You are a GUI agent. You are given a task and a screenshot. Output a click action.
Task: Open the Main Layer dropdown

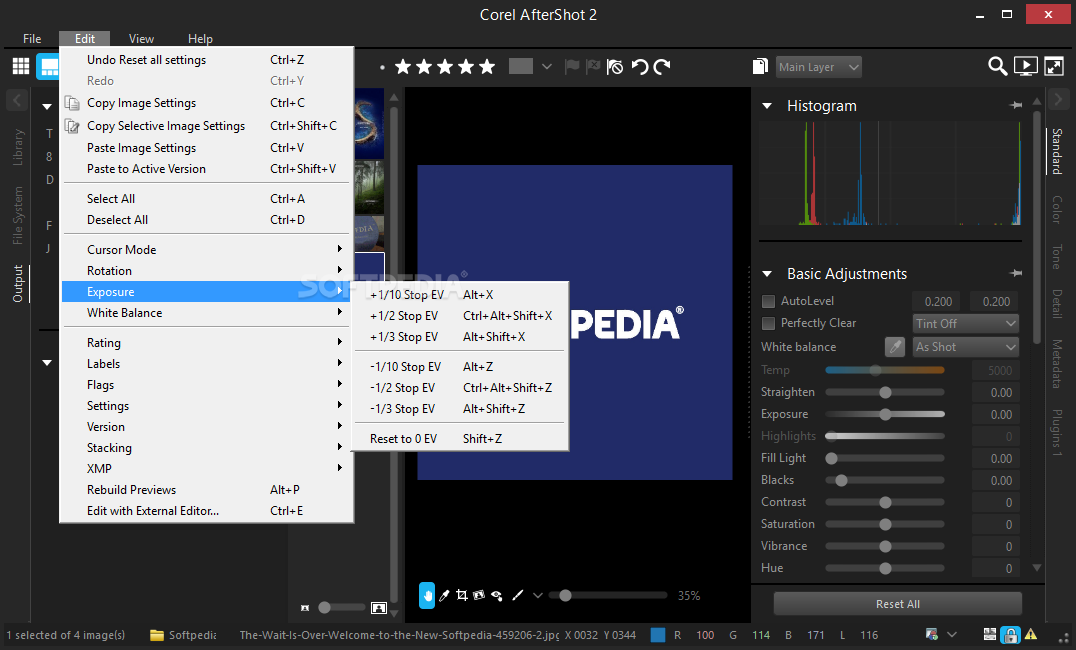(818, 67)
